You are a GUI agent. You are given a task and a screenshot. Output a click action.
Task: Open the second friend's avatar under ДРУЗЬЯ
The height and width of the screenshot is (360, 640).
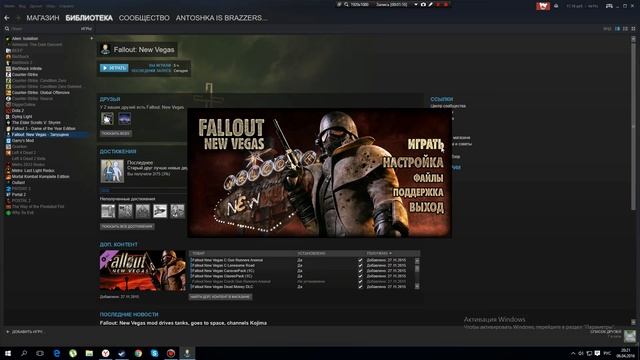coord(124,119)
